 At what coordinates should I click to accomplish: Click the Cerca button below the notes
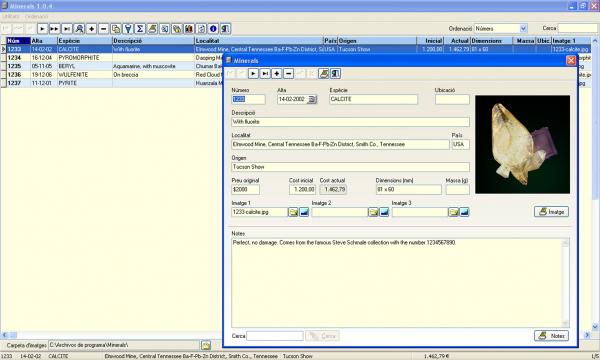[323, 336]
